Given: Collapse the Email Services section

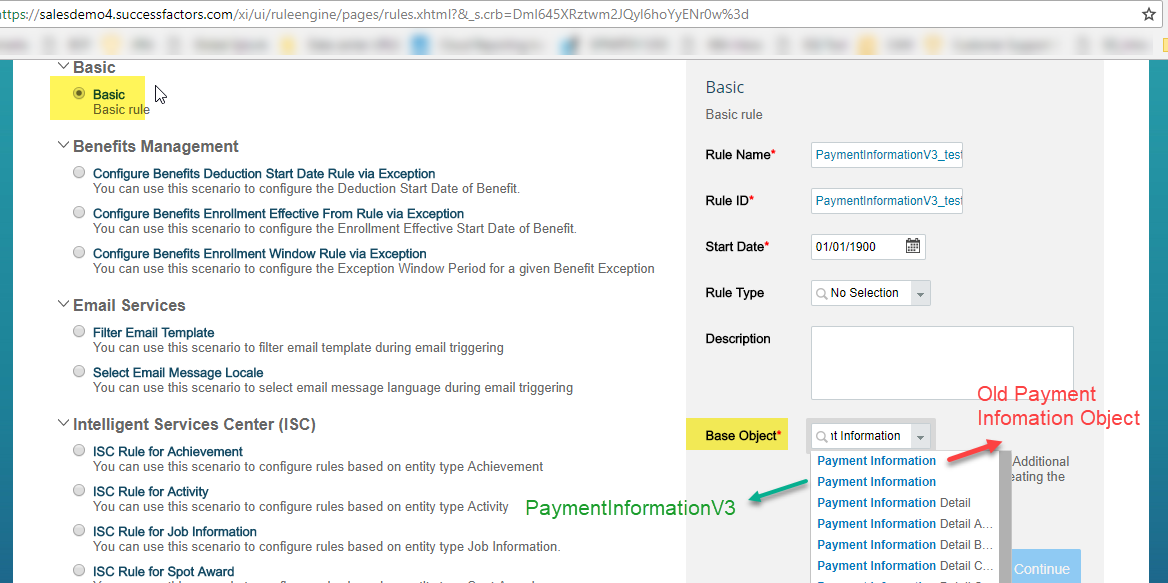Looking at the screenshot, I should pos(63,305).
